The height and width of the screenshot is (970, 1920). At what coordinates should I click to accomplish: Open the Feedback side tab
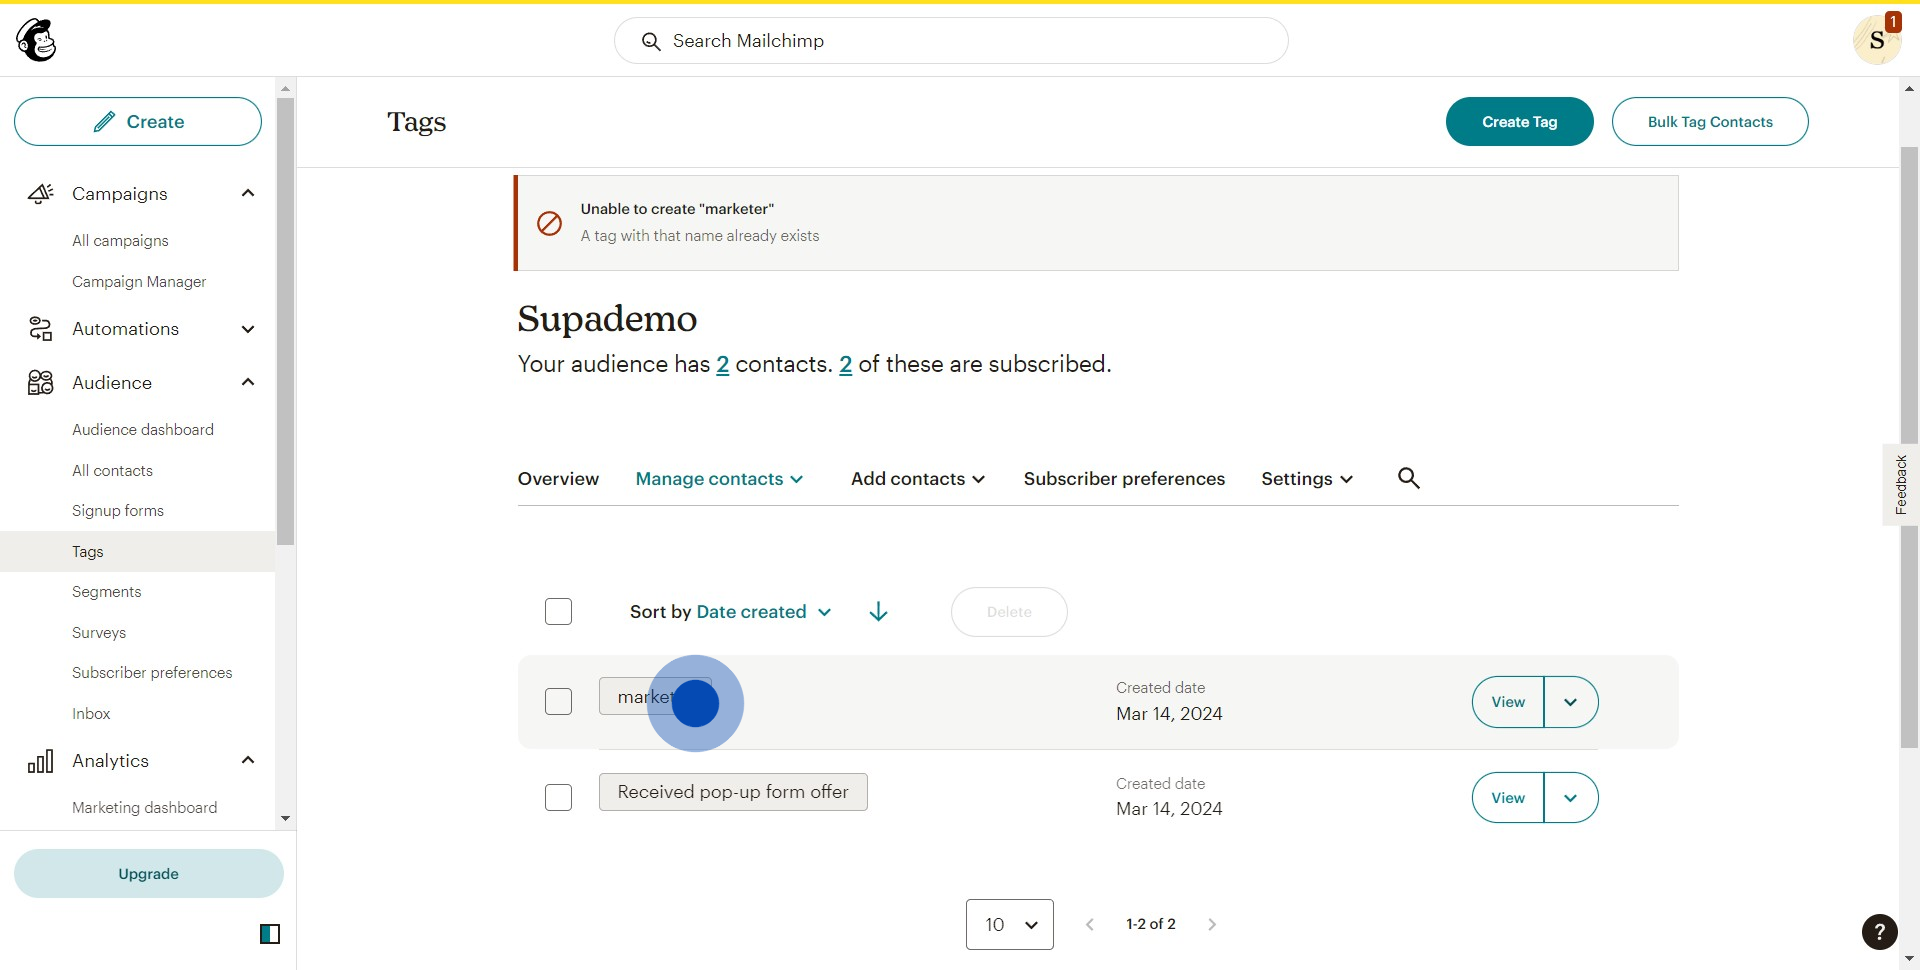click(1901, 485)
